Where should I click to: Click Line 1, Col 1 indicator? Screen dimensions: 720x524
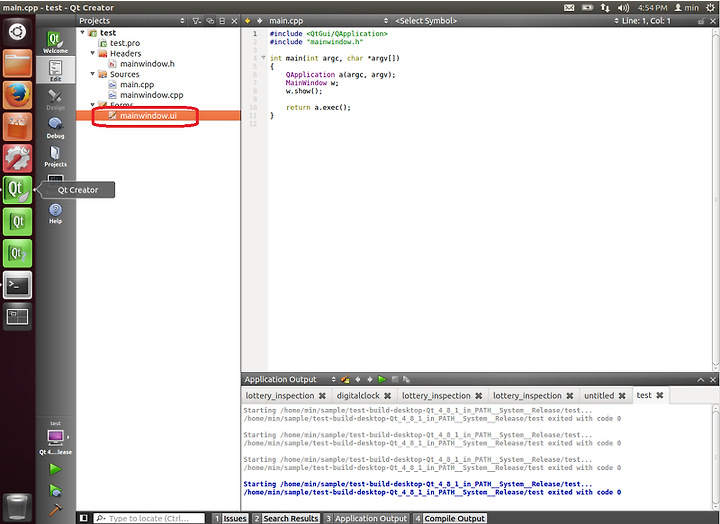(x=646, y=21)
